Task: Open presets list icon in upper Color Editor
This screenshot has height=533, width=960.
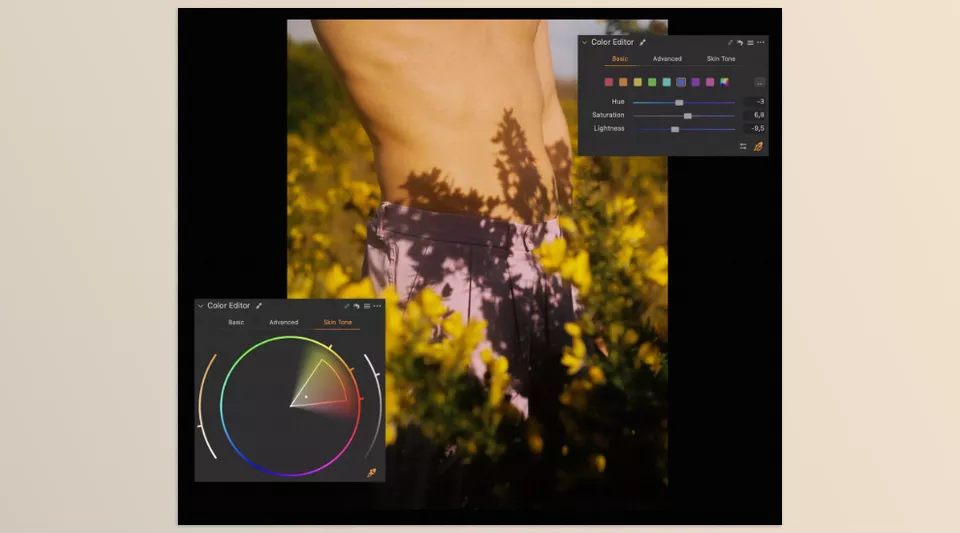Action: (x=750, y=43)
